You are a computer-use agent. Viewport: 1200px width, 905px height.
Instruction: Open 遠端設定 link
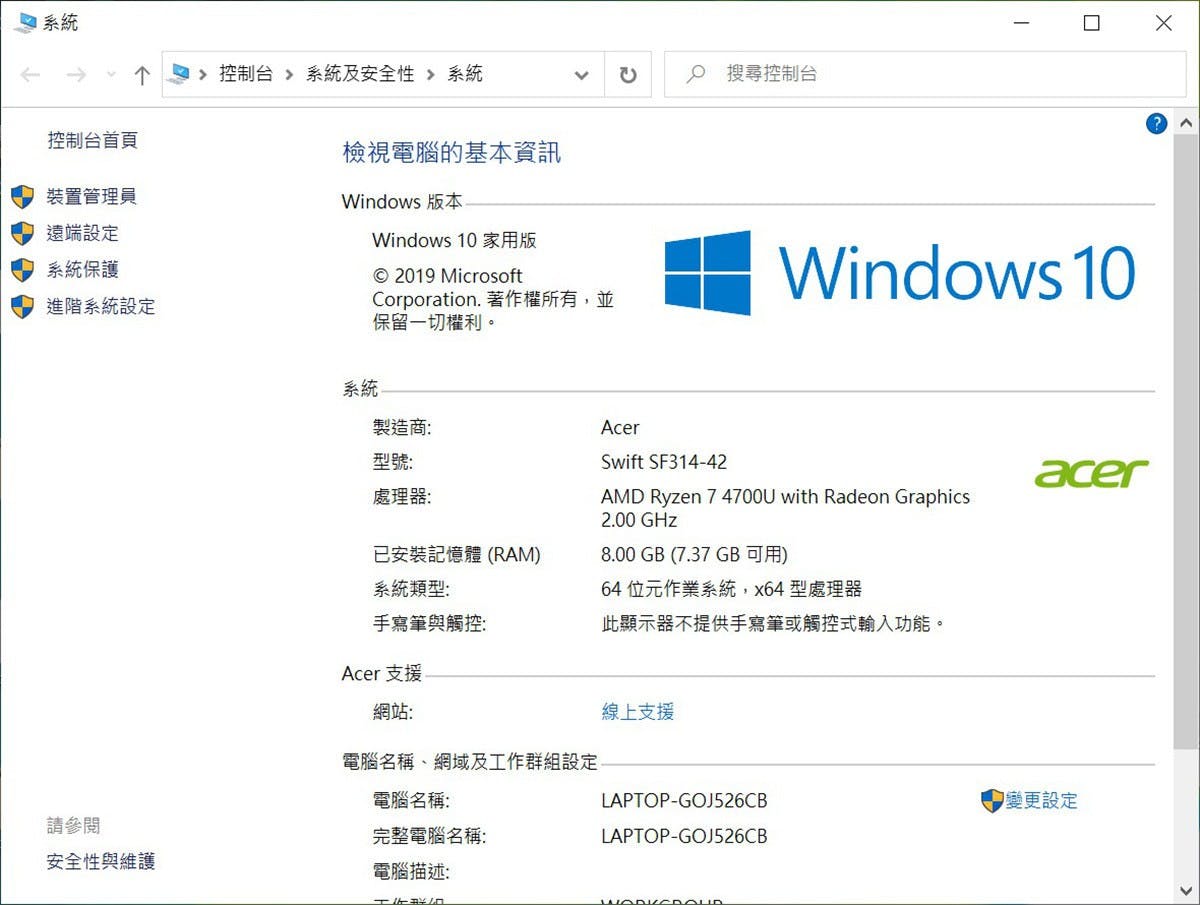(x=83, y=233)
